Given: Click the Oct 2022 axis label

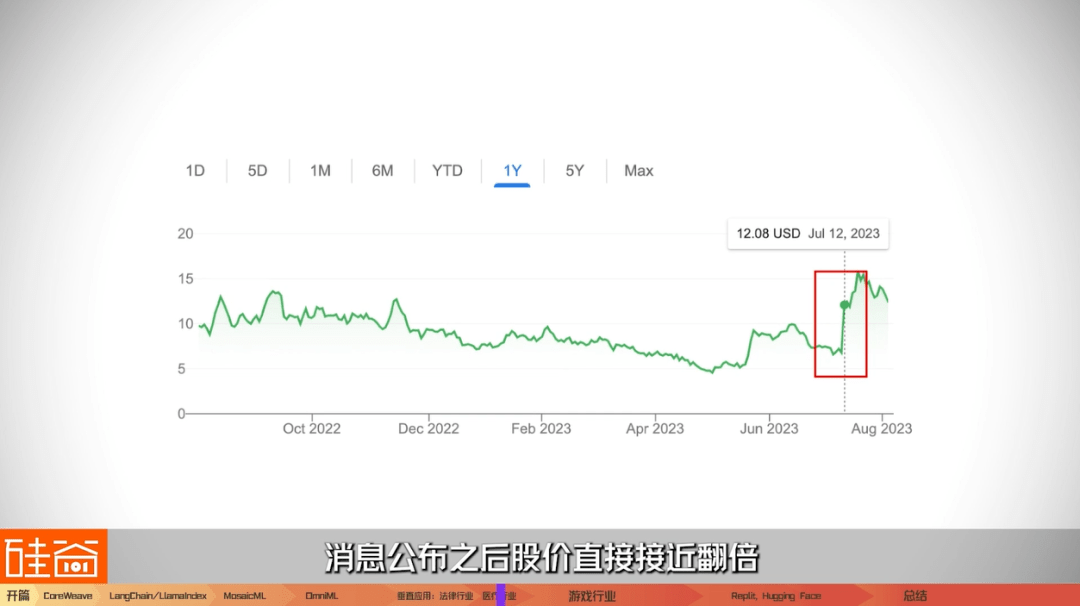Looking at the screenshot, I should coord(311,428).
